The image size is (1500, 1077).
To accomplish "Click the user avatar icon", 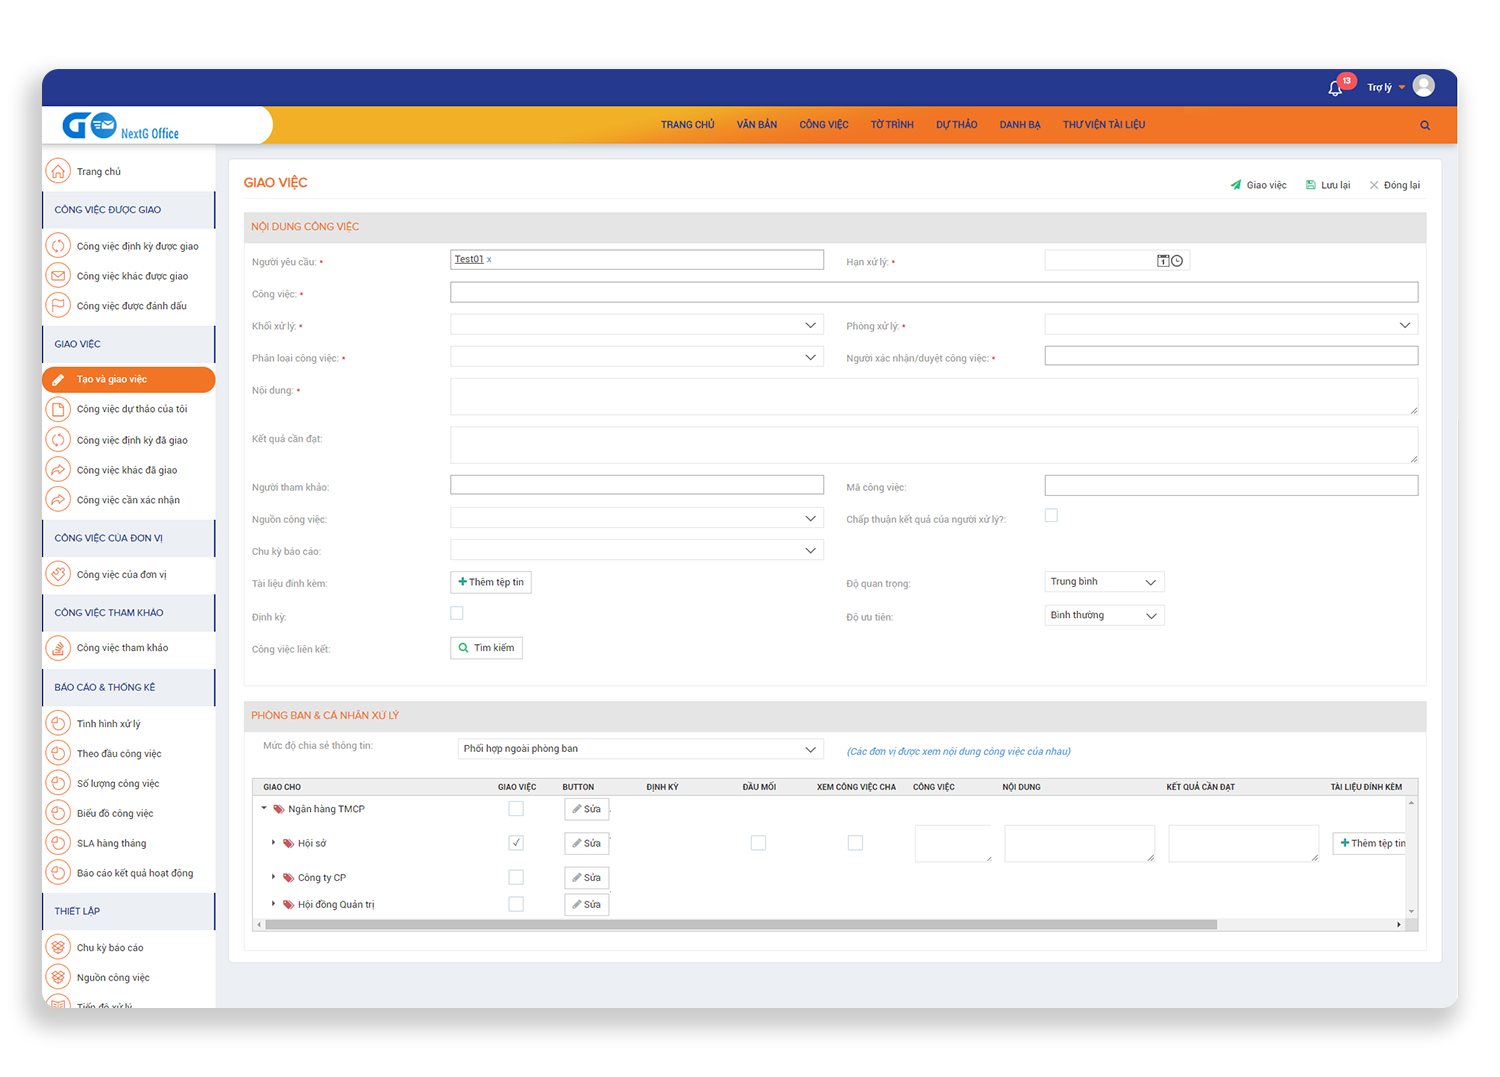I will 1424,86.
